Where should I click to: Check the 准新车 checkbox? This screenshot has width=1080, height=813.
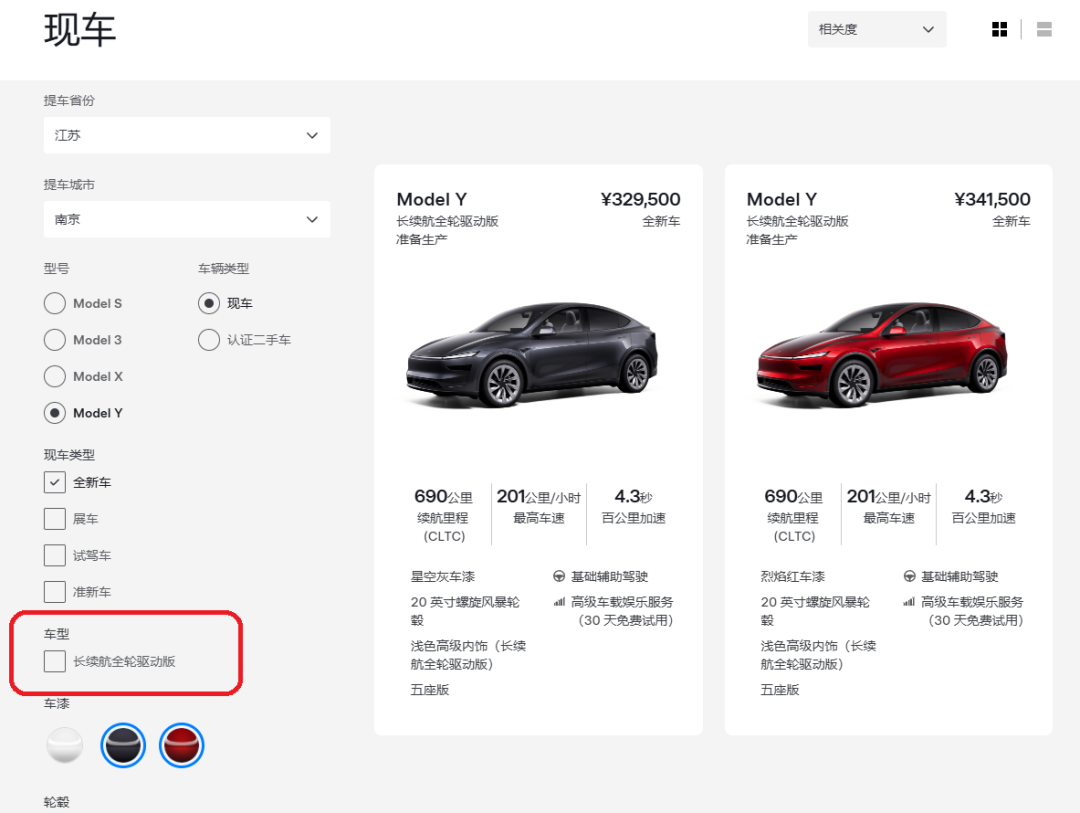tap(54, 592)
